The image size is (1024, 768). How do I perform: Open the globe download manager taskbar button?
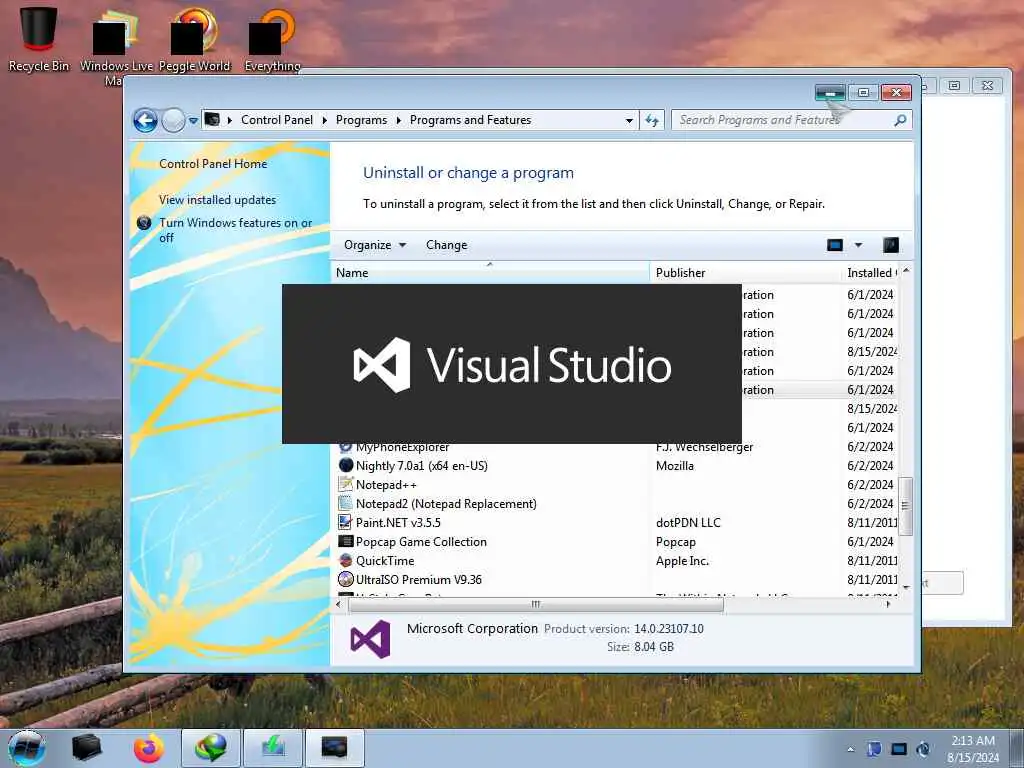coord(211,748)
